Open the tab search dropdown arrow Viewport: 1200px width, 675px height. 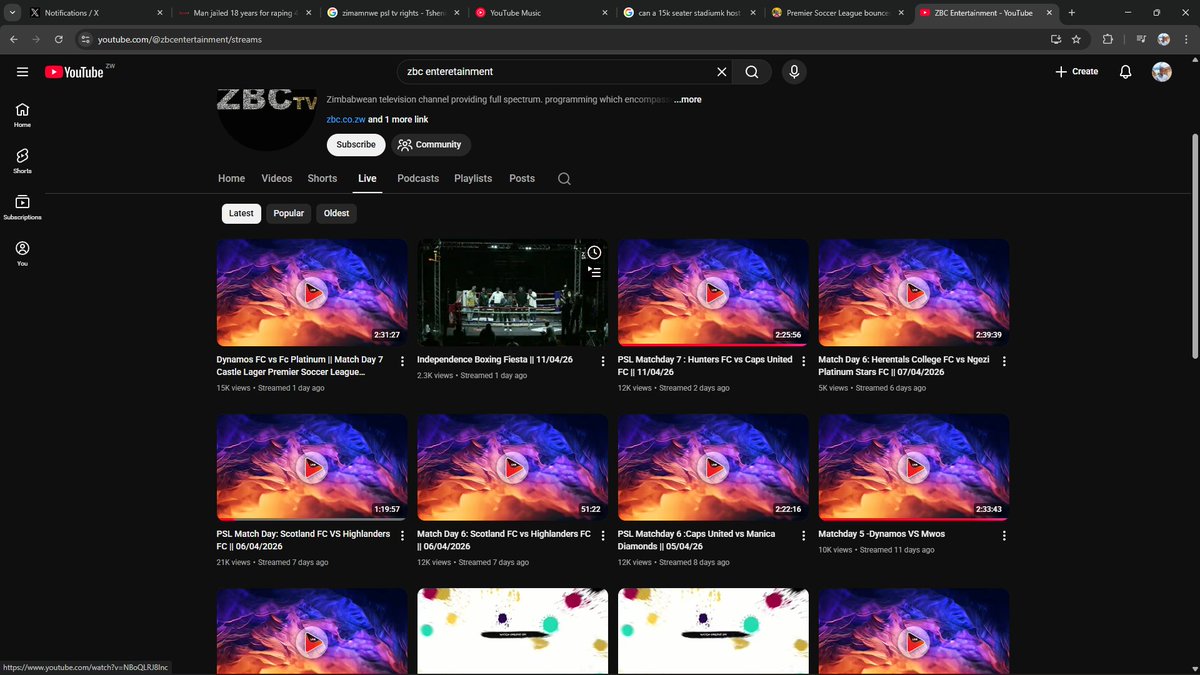click(x=11, y=13)
